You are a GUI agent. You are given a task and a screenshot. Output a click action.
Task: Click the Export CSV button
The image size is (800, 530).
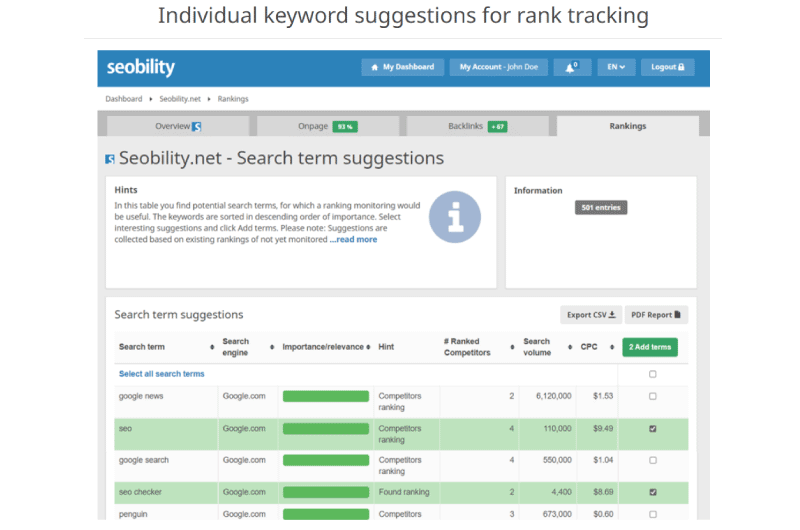591,315
